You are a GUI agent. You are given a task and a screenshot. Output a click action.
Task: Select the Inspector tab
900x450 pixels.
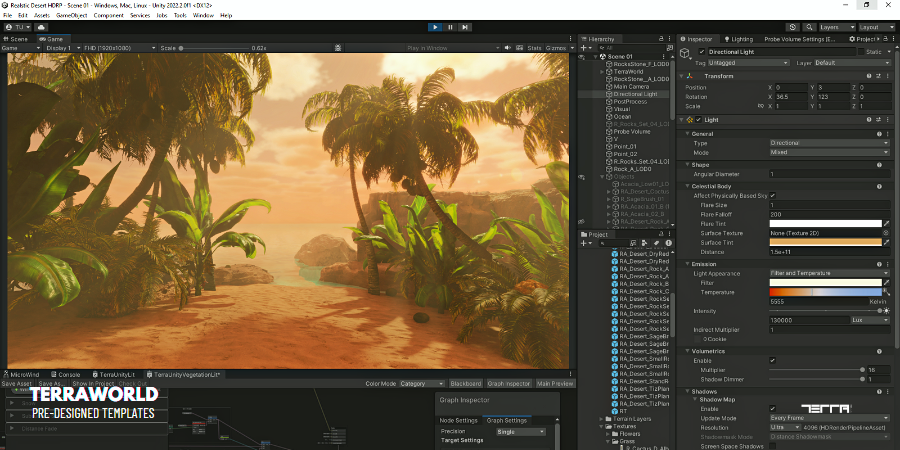[696, 39]
